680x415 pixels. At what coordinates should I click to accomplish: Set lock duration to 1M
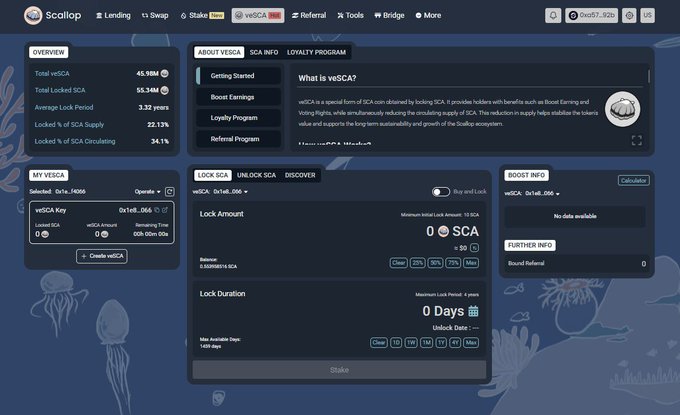(427, 343)
